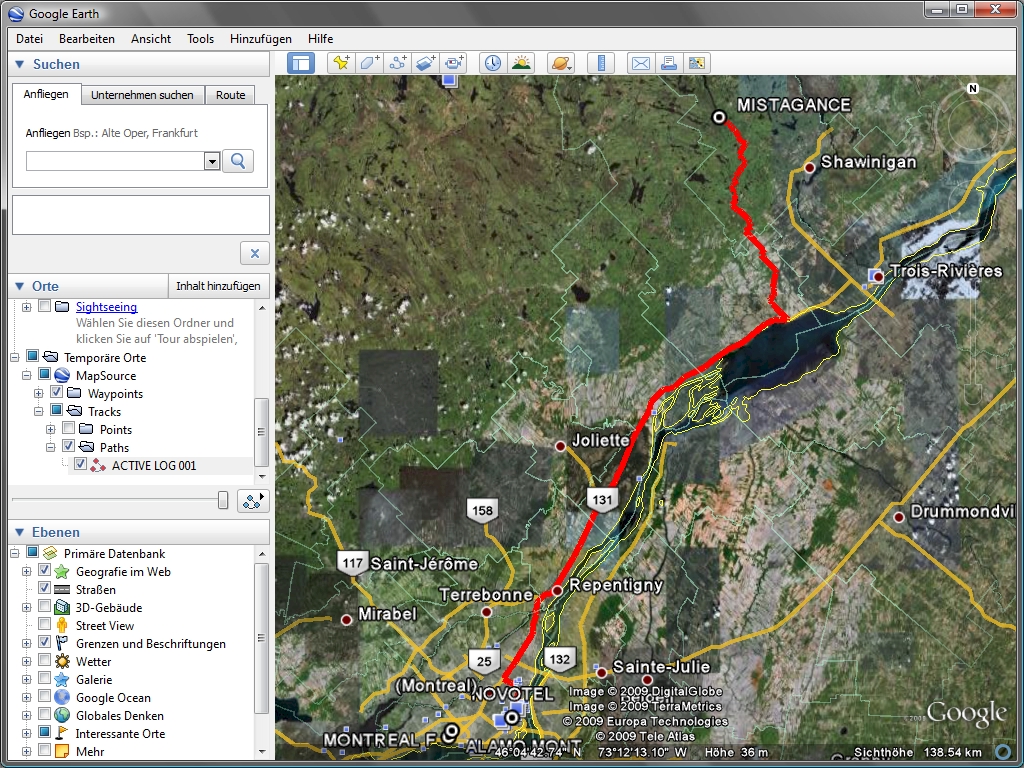The height and width of the screenshot is (768, 1024).
Task: Open the Anfliegen search history dropdown
Action: (x=212, y=161)
